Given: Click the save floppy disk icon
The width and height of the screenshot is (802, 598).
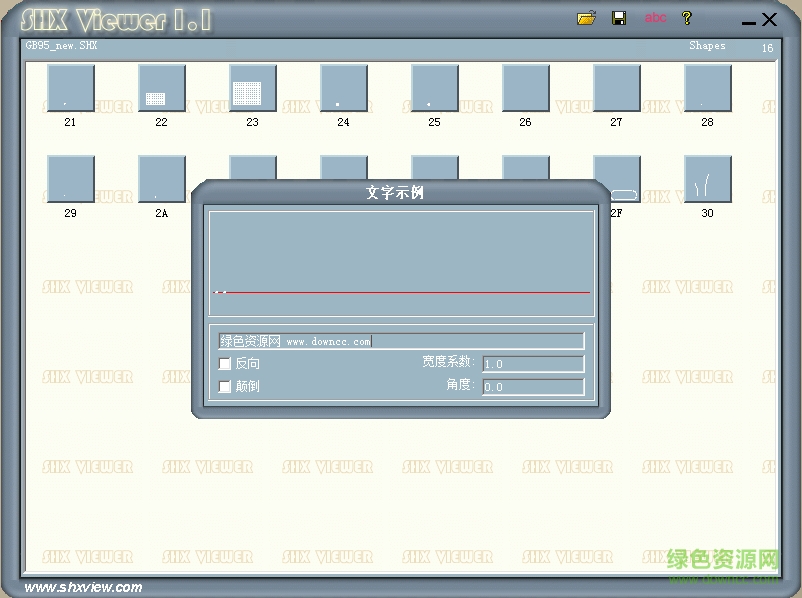Looking at the screenshot, I should coord(619,18).
